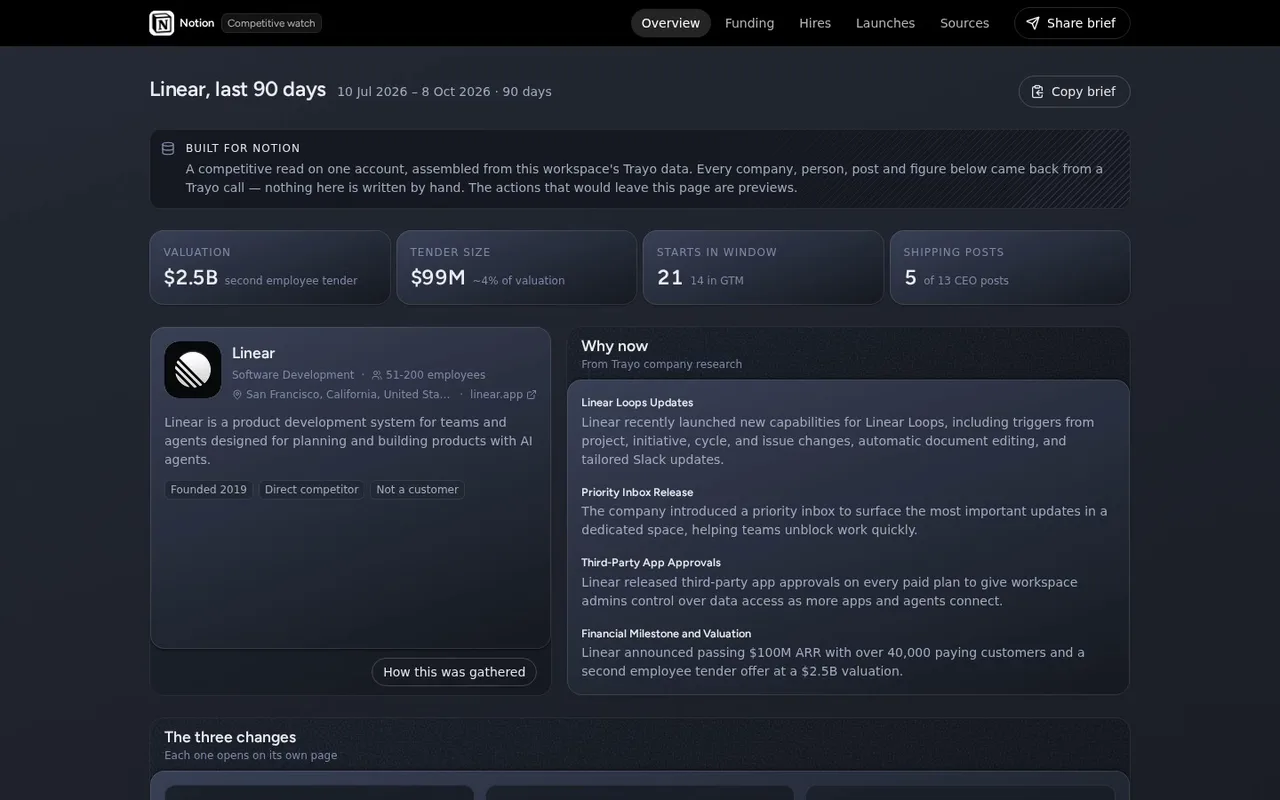Click the paper-plane icon on Share brief
This screenshot has height=800, width=1280.
[1033, 23]
